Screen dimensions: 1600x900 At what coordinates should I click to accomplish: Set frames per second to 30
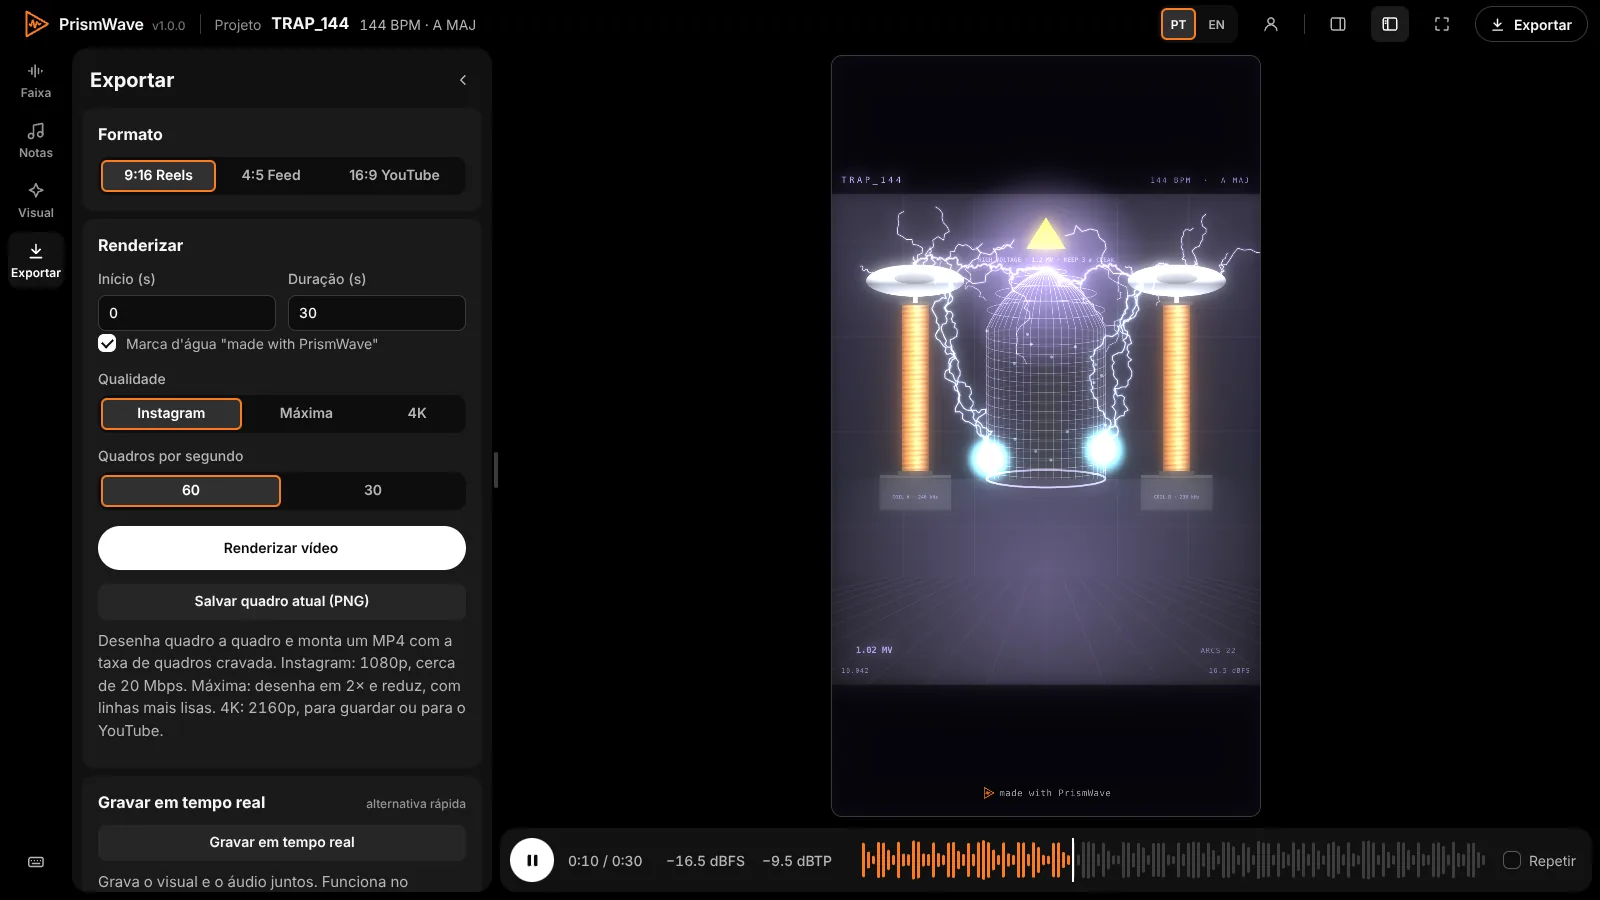(373, 490)
